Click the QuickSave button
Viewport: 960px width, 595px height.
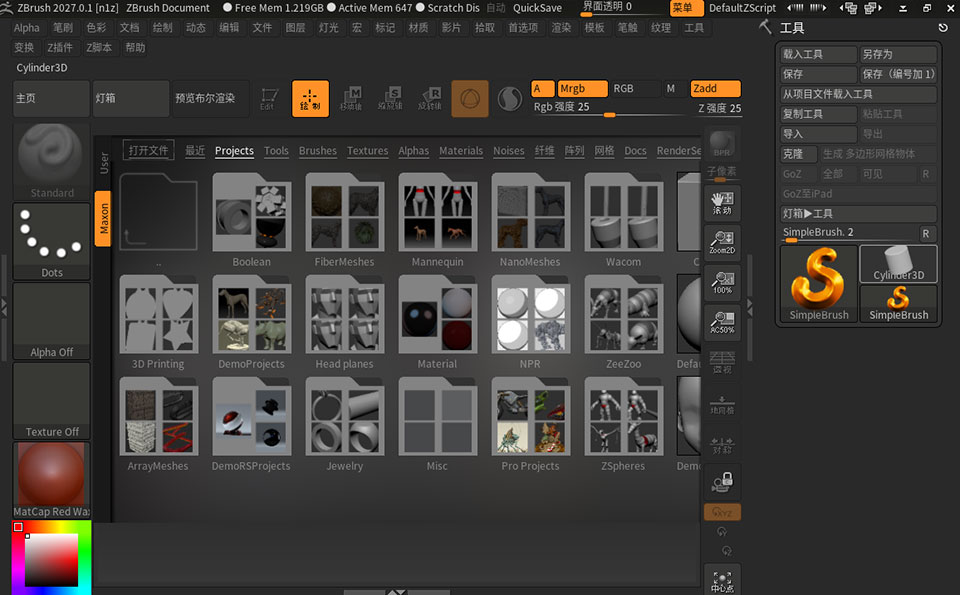[x=537, y=8]
